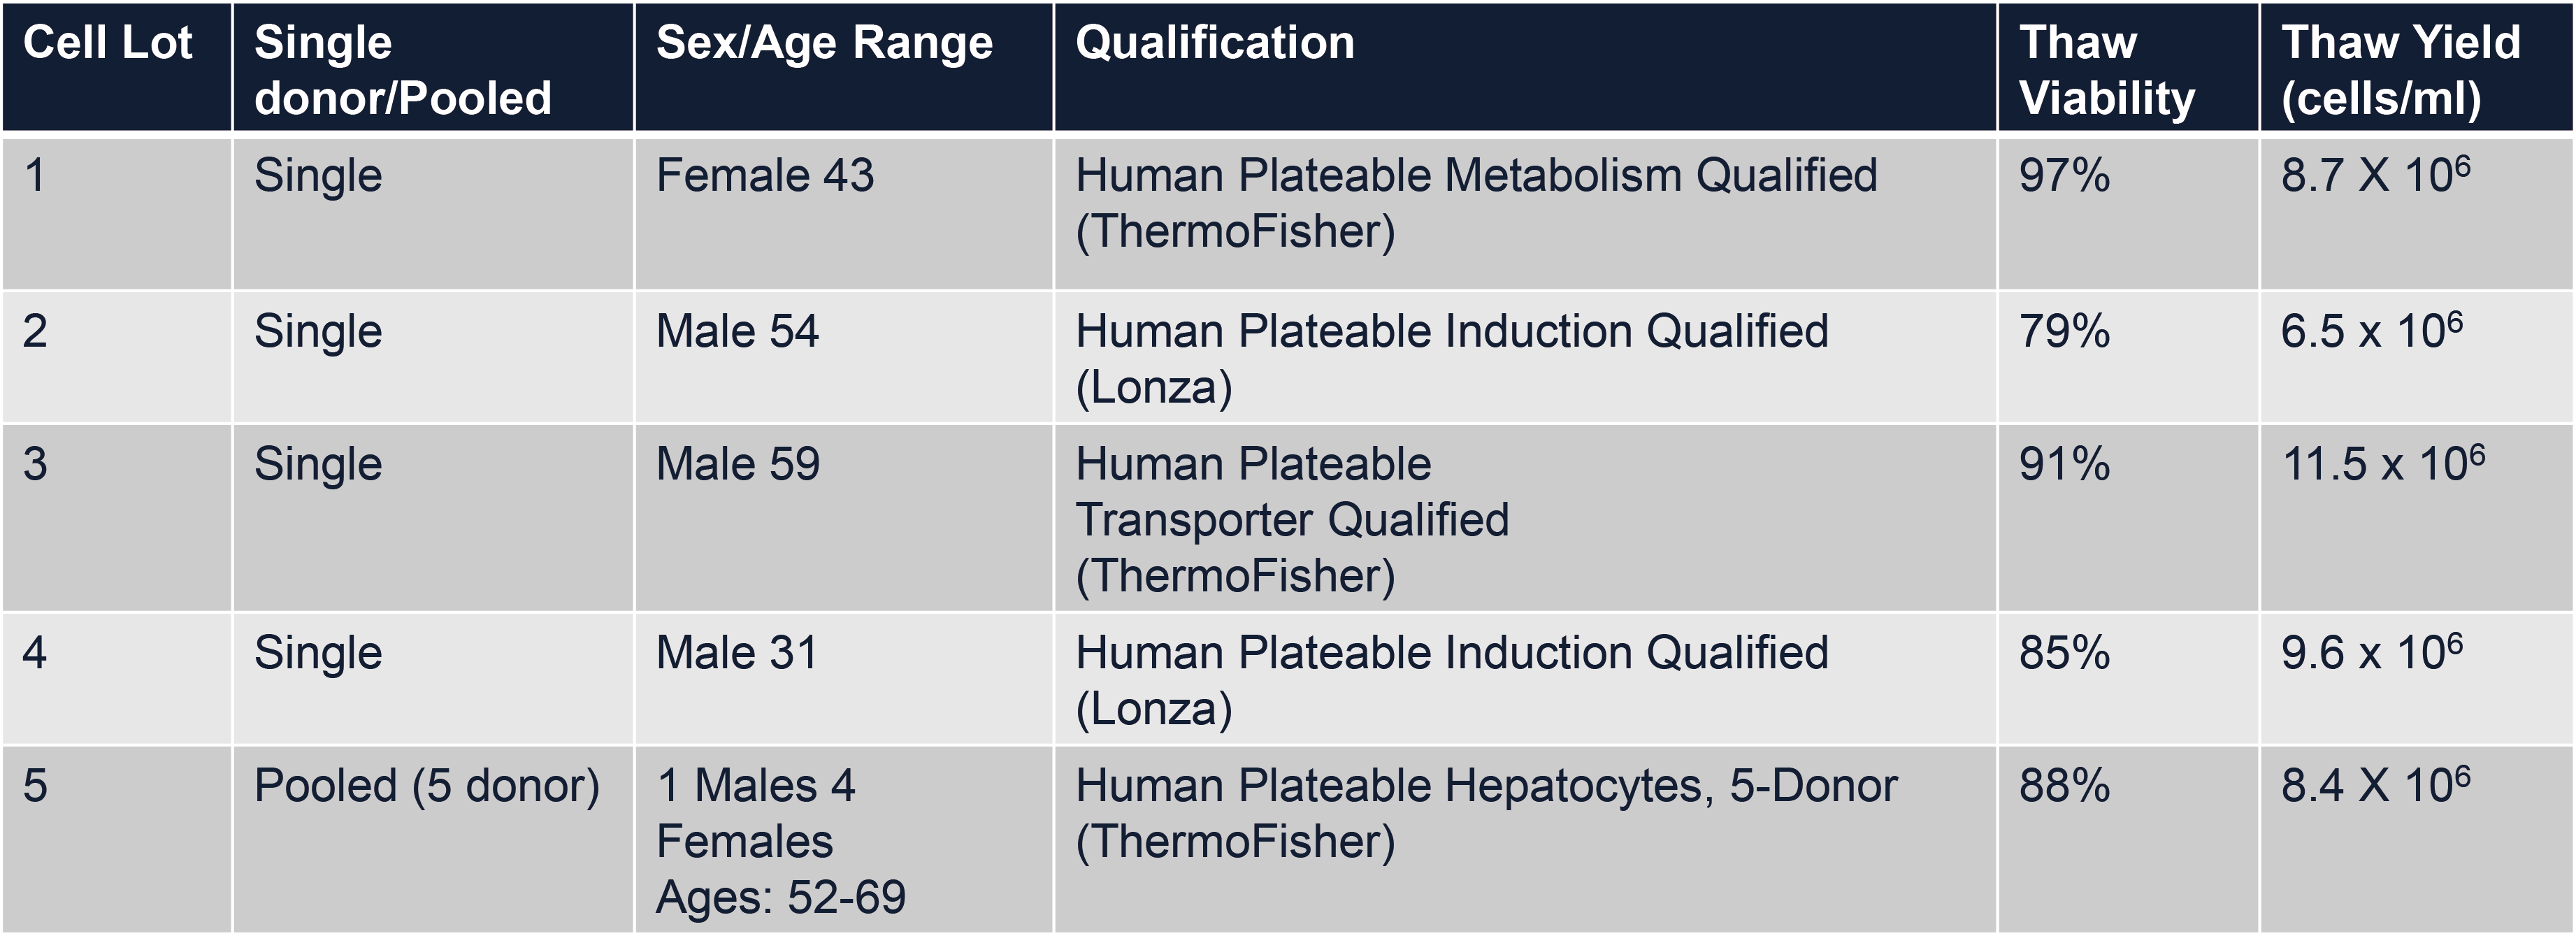Click the "Male 54" cell
Image resolution: width=2576 pixels, height=936 pixels.
[x=737, y=332]
